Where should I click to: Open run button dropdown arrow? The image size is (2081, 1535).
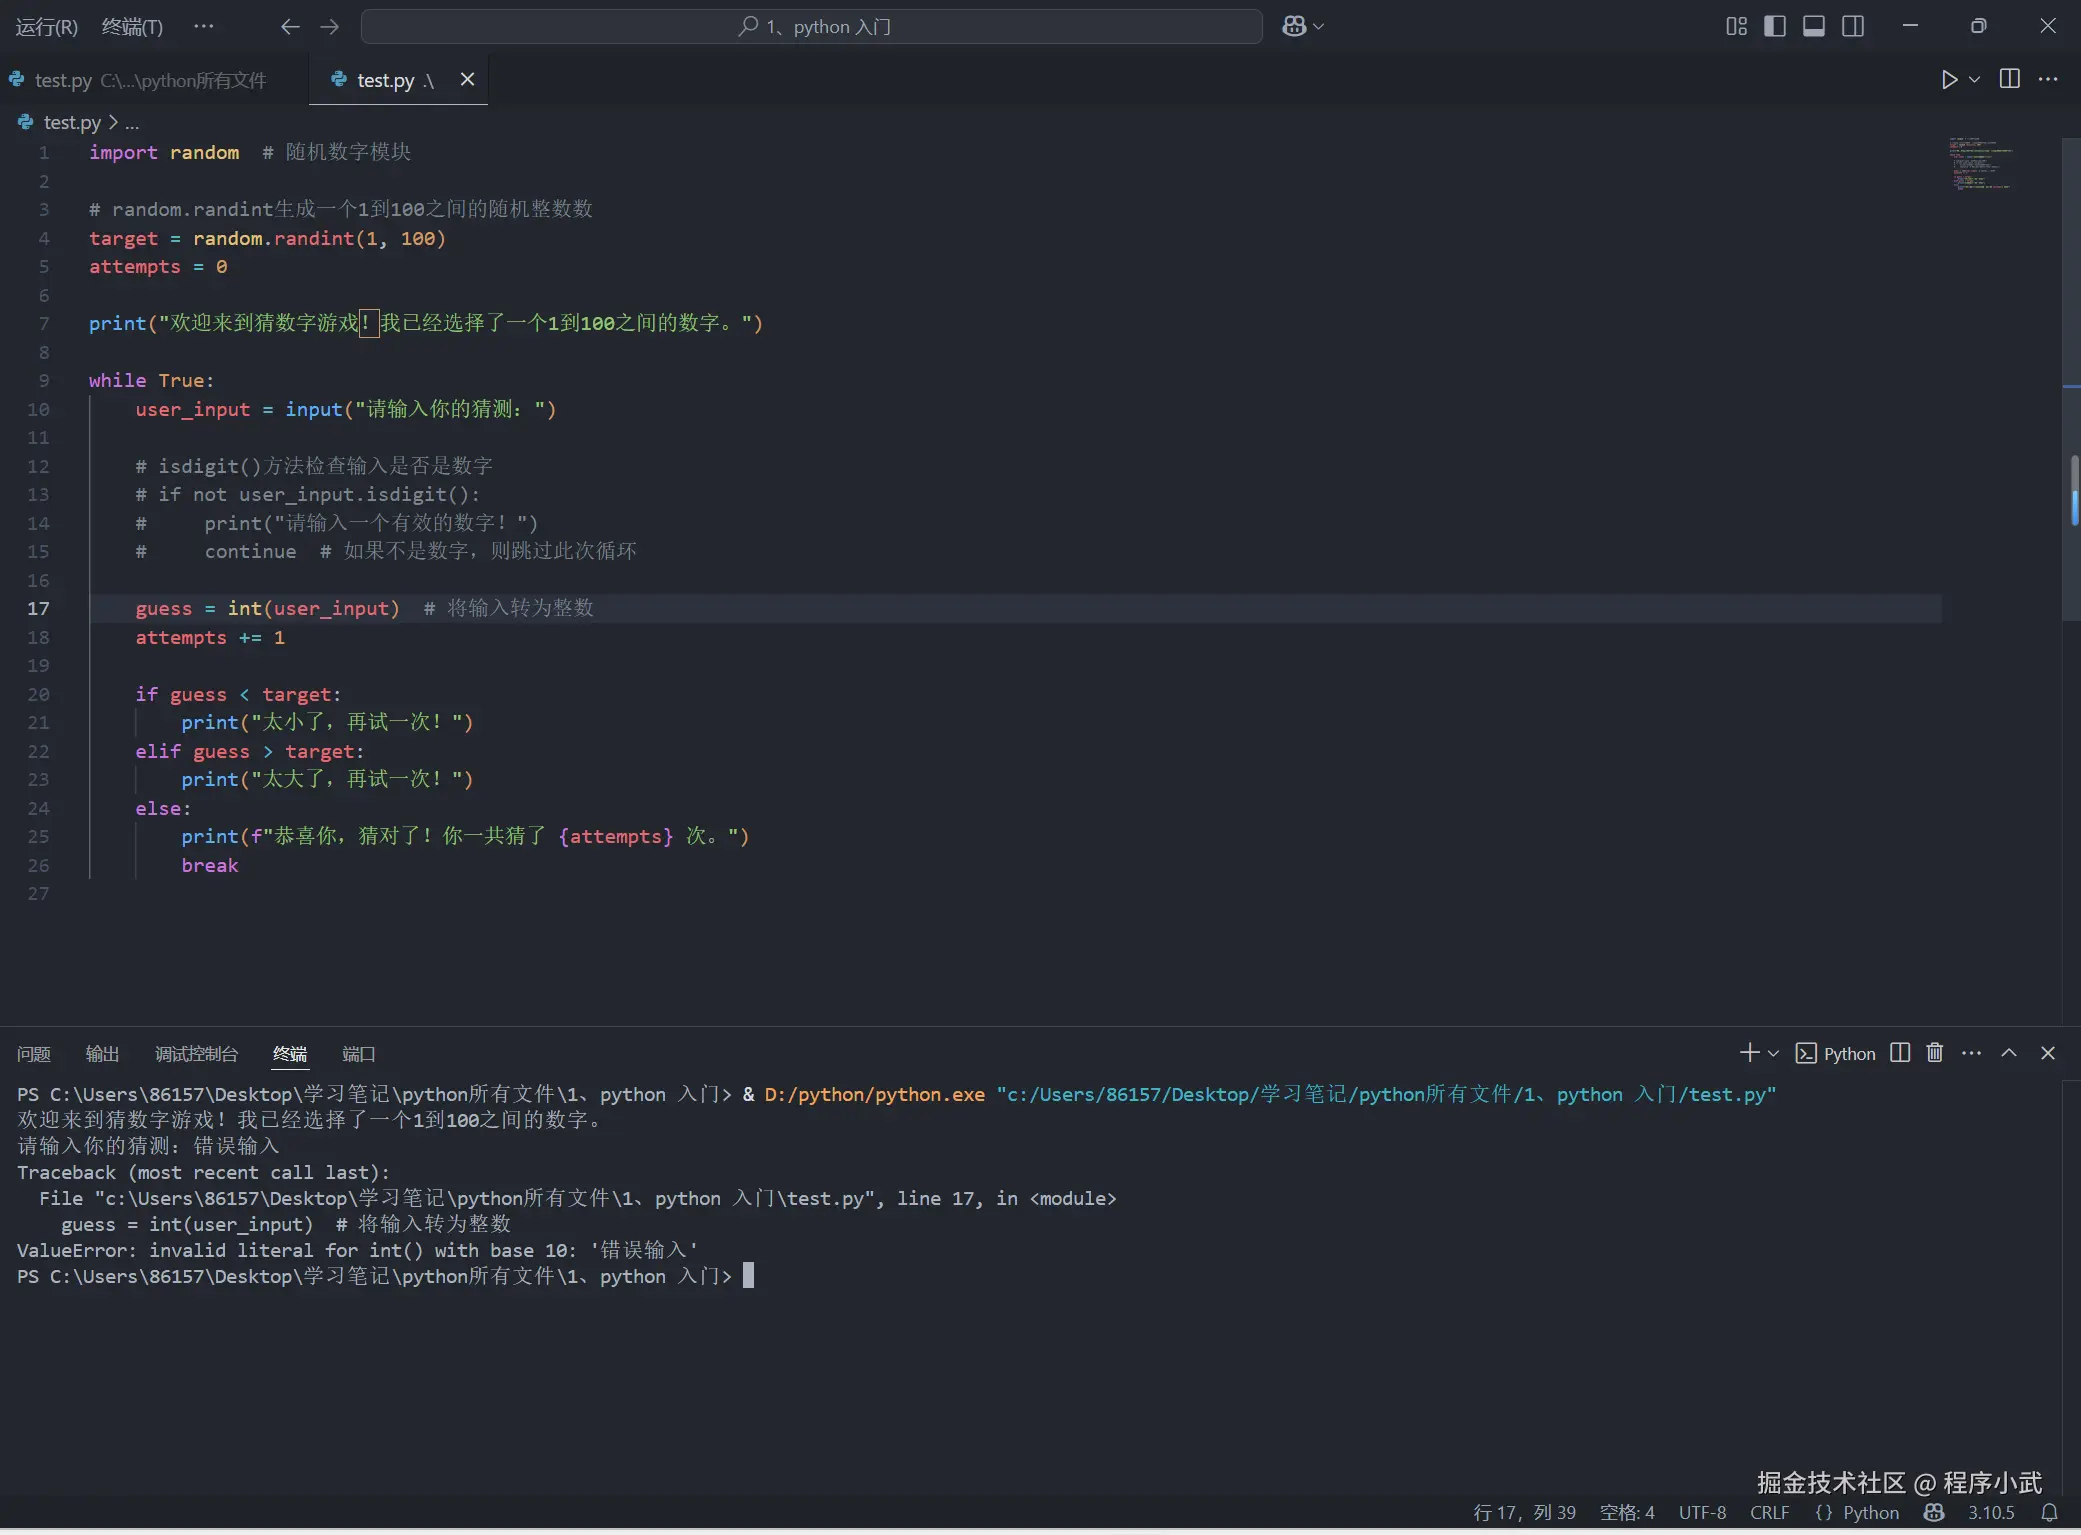[1975, 80]
